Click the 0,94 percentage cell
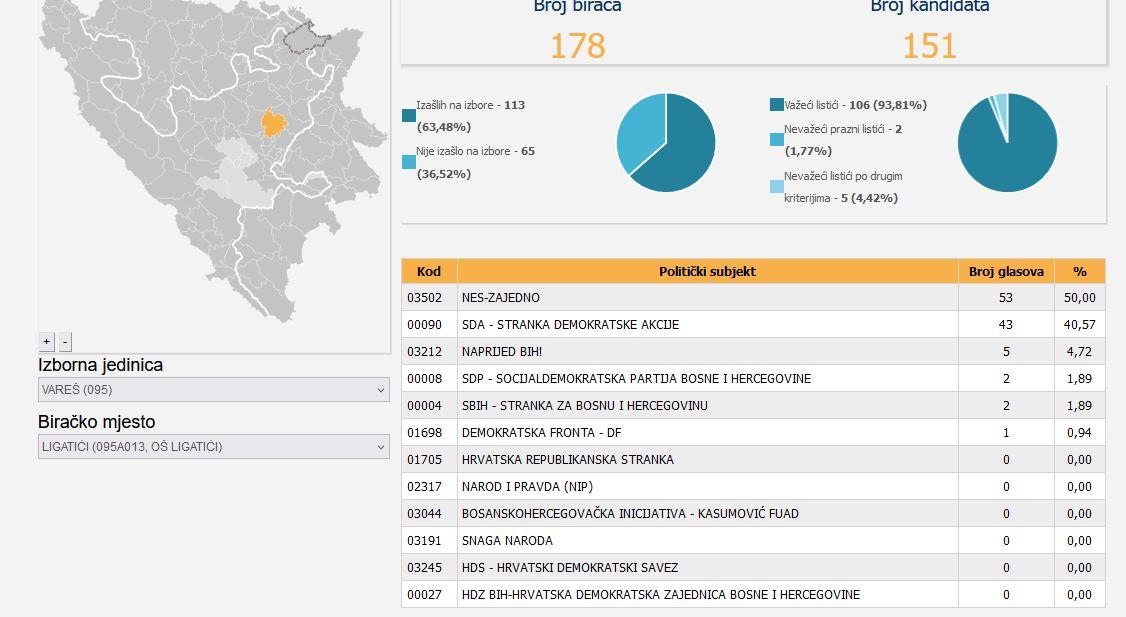 1080,432
